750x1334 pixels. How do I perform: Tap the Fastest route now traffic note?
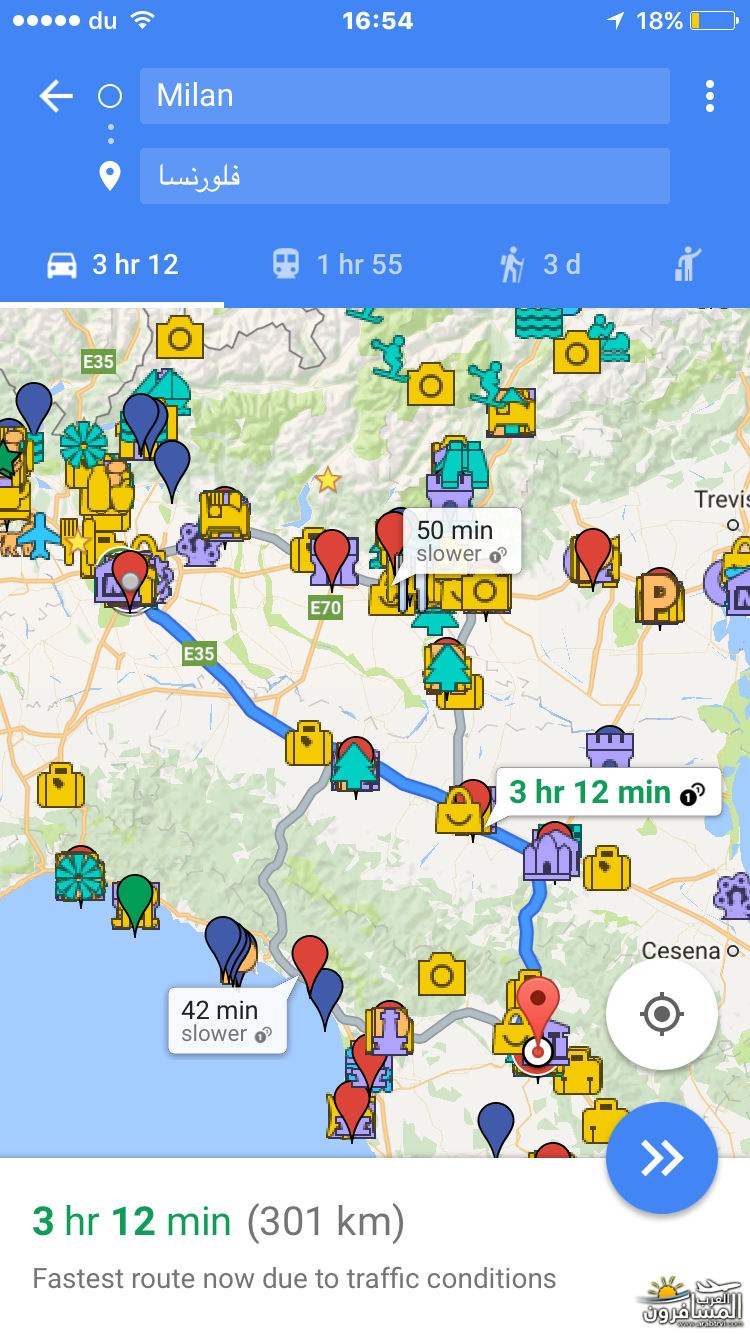coord(294,1278)
